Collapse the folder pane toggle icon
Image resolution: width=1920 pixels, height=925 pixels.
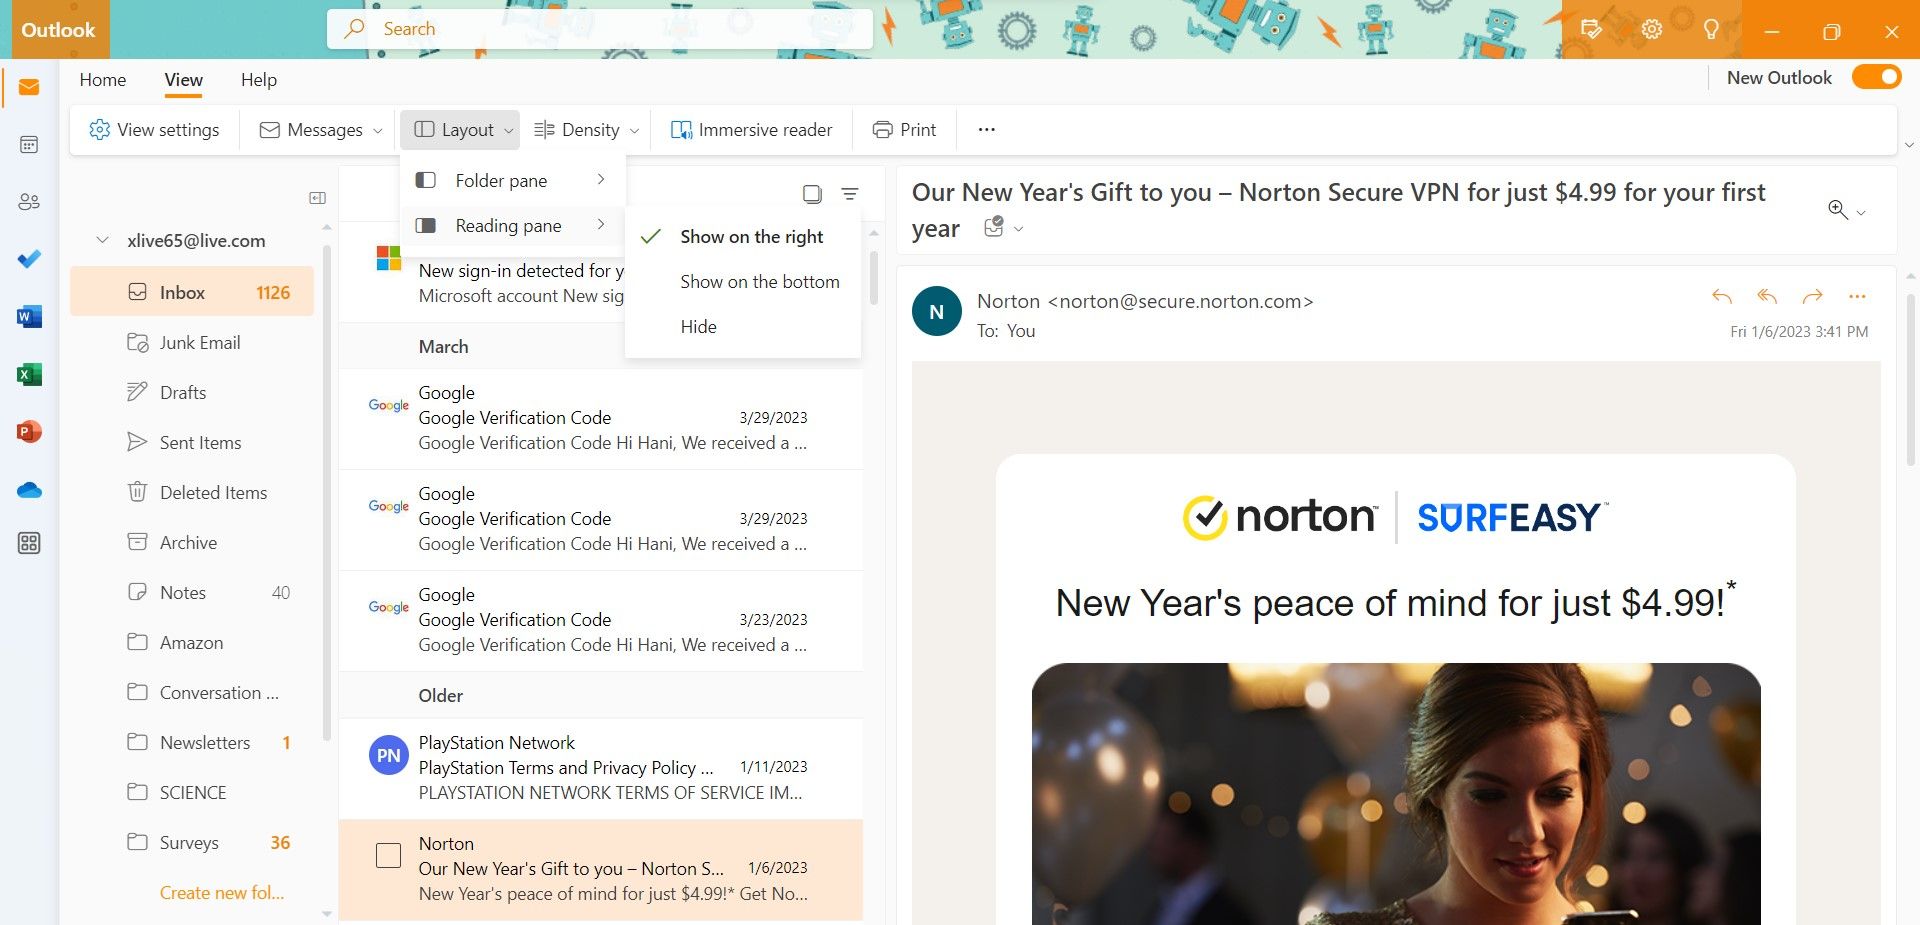pos(318,198)
